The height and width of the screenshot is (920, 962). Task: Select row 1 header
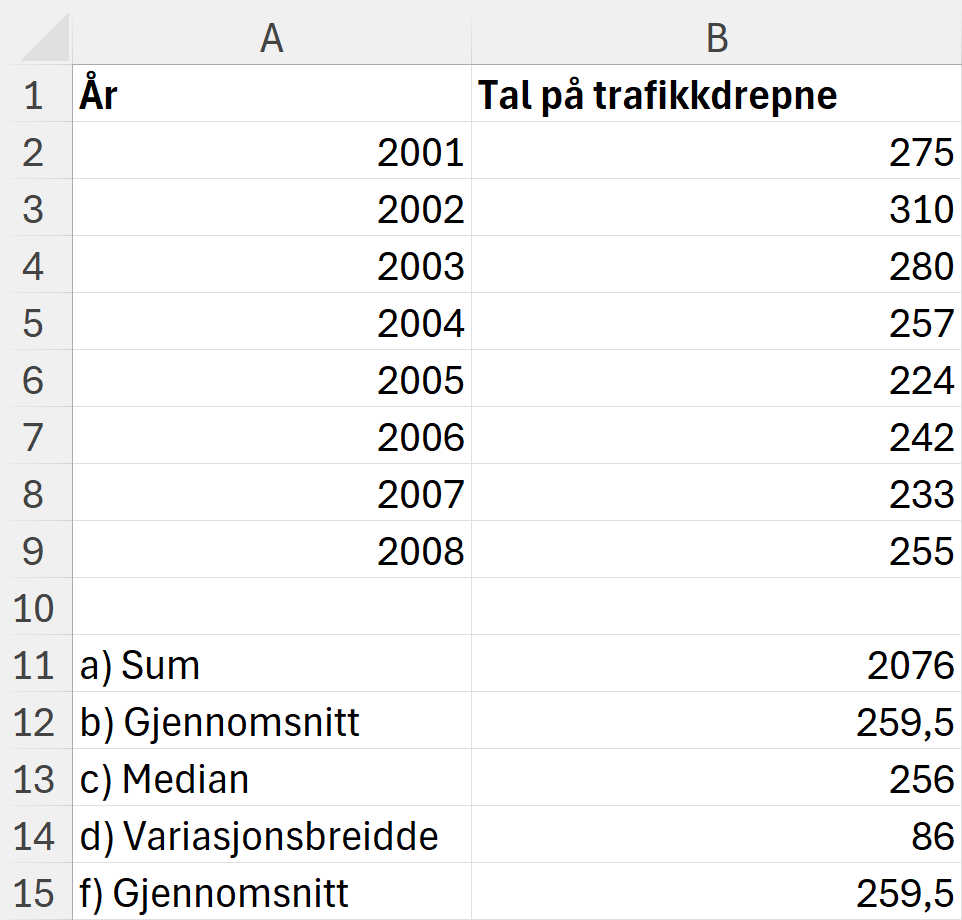coord(38,96)
